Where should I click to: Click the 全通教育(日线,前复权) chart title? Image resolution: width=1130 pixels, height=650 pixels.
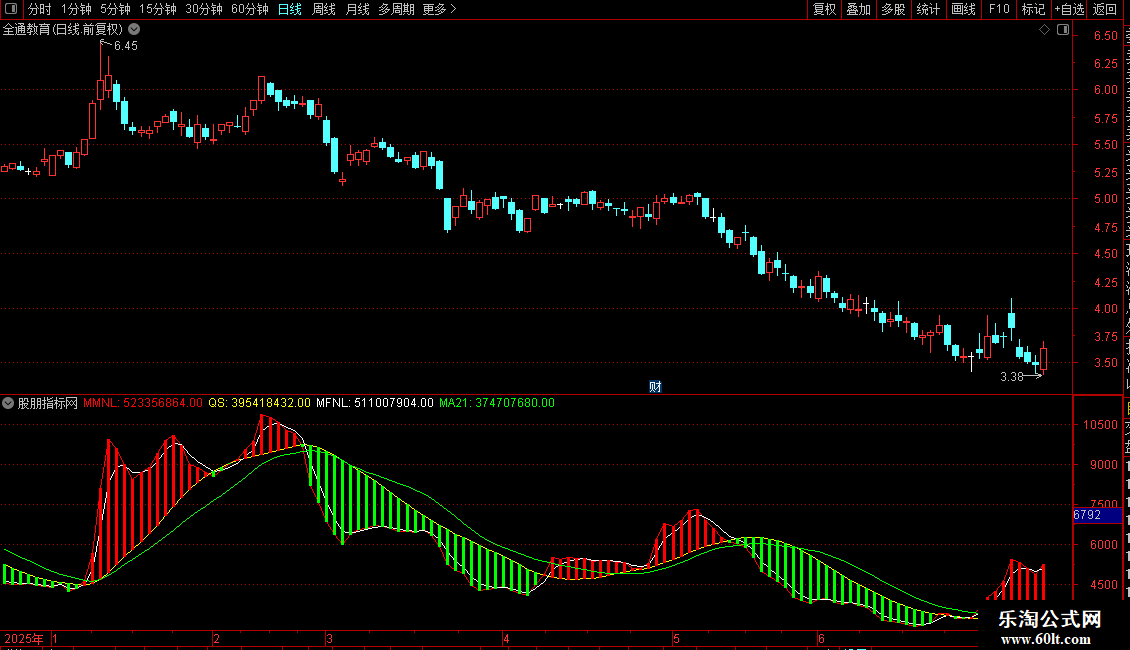tap(63, 30)
